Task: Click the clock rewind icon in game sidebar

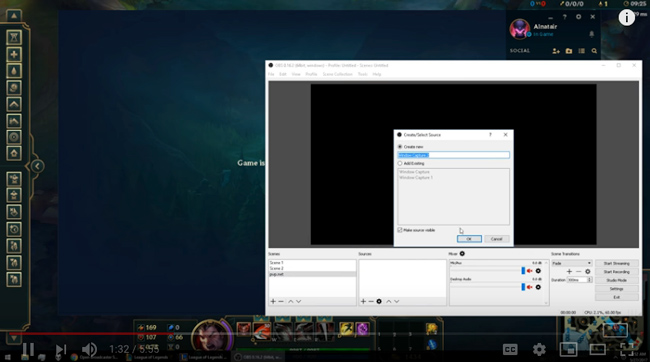Action: pos(14,229)
